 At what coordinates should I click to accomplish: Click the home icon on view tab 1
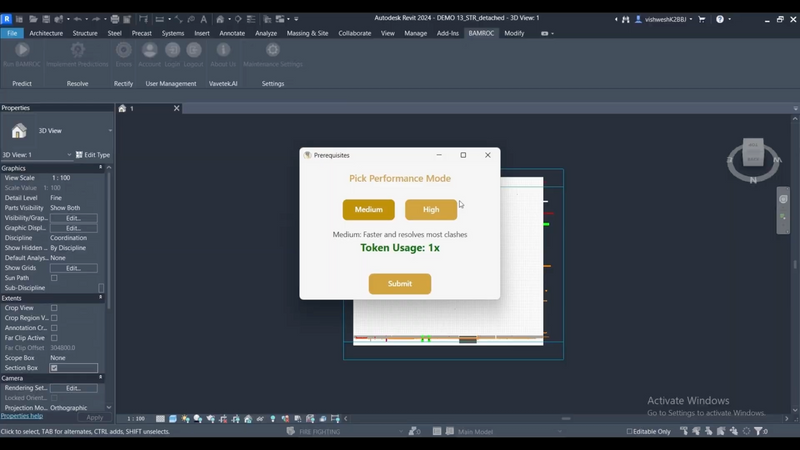pos(122,108)
